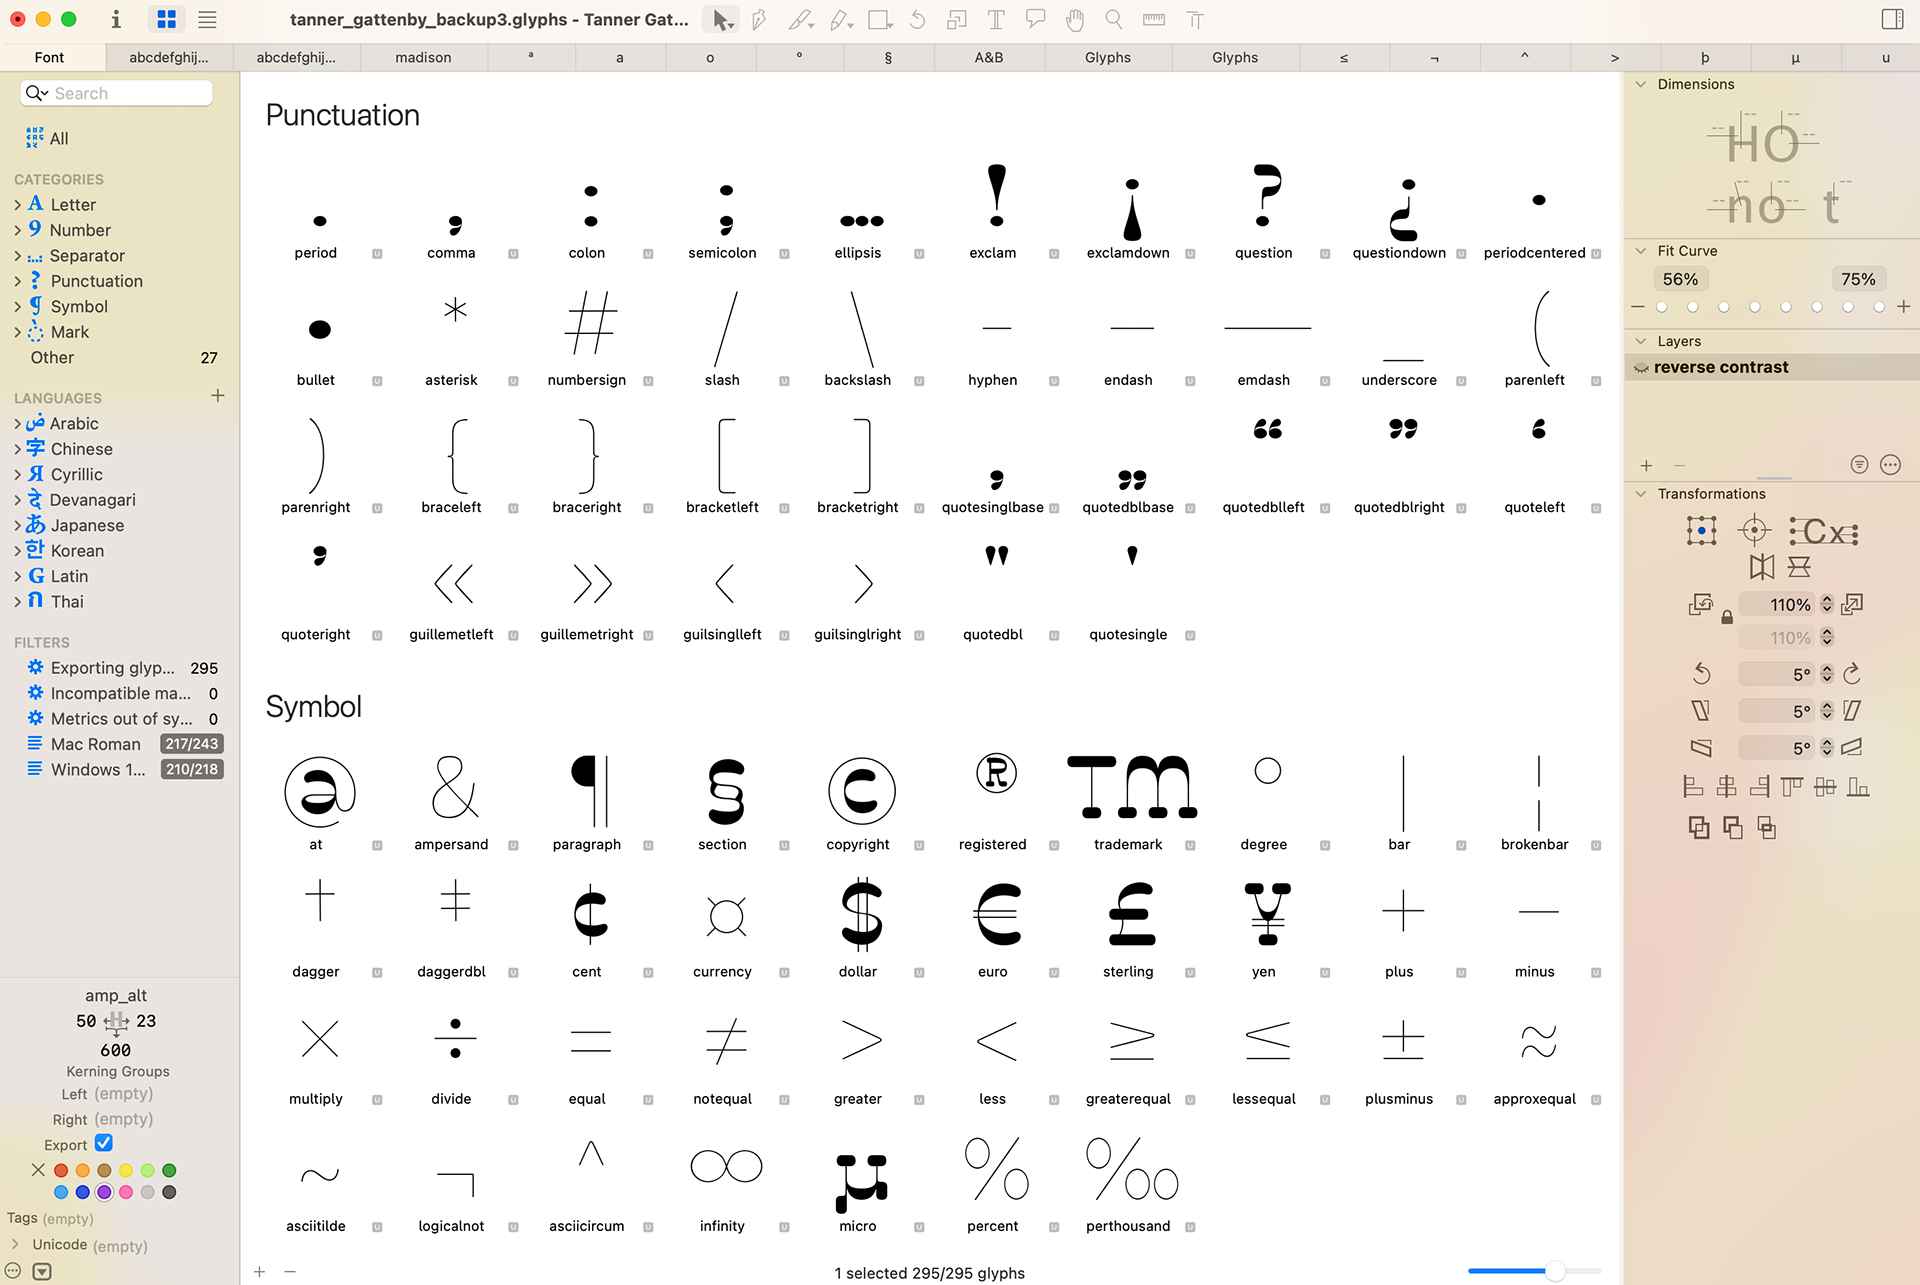Mirror vertically in Transformations
The height and width of the screenshot is (1285, 1920).
pos(1799,567)
